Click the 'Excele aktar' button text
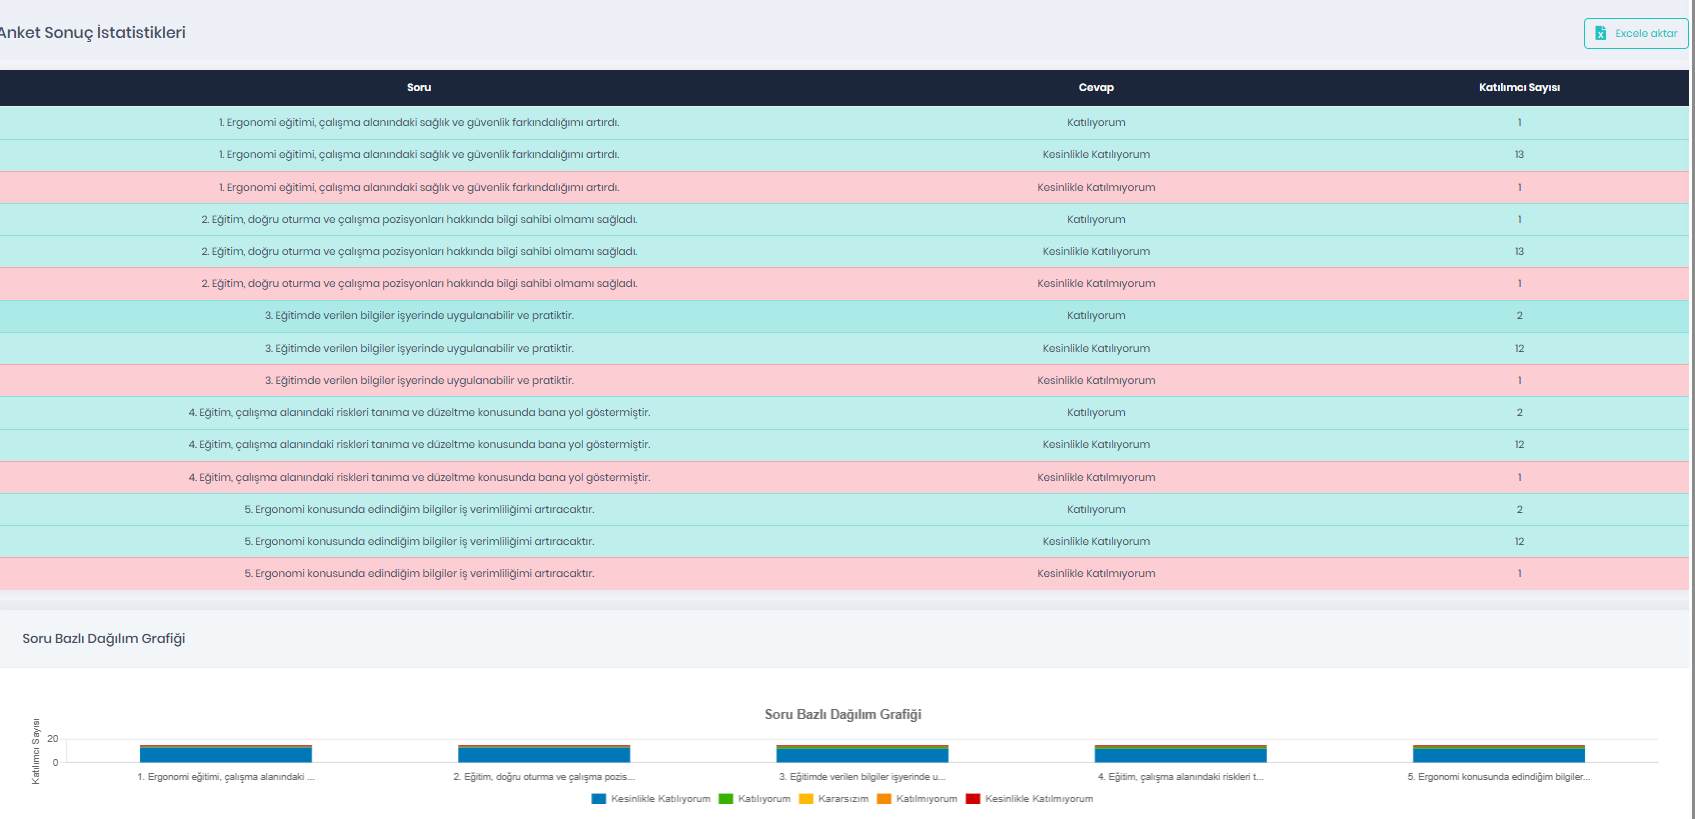Image resolution: width=1695 pixels, height=819 pixels. pyautogui.click(x=1646, y=33)
